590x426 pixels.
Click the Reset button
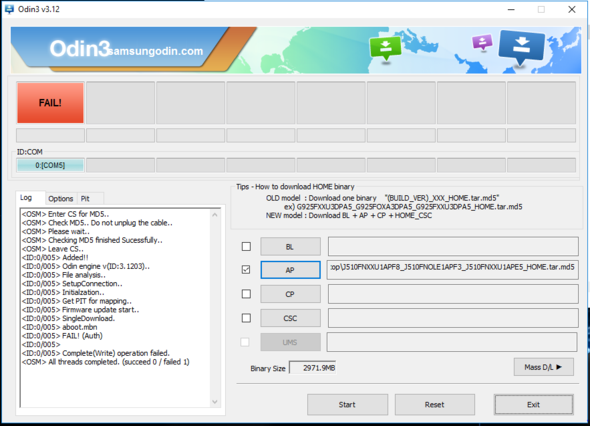pyautogui.click(x=435, y=405)
